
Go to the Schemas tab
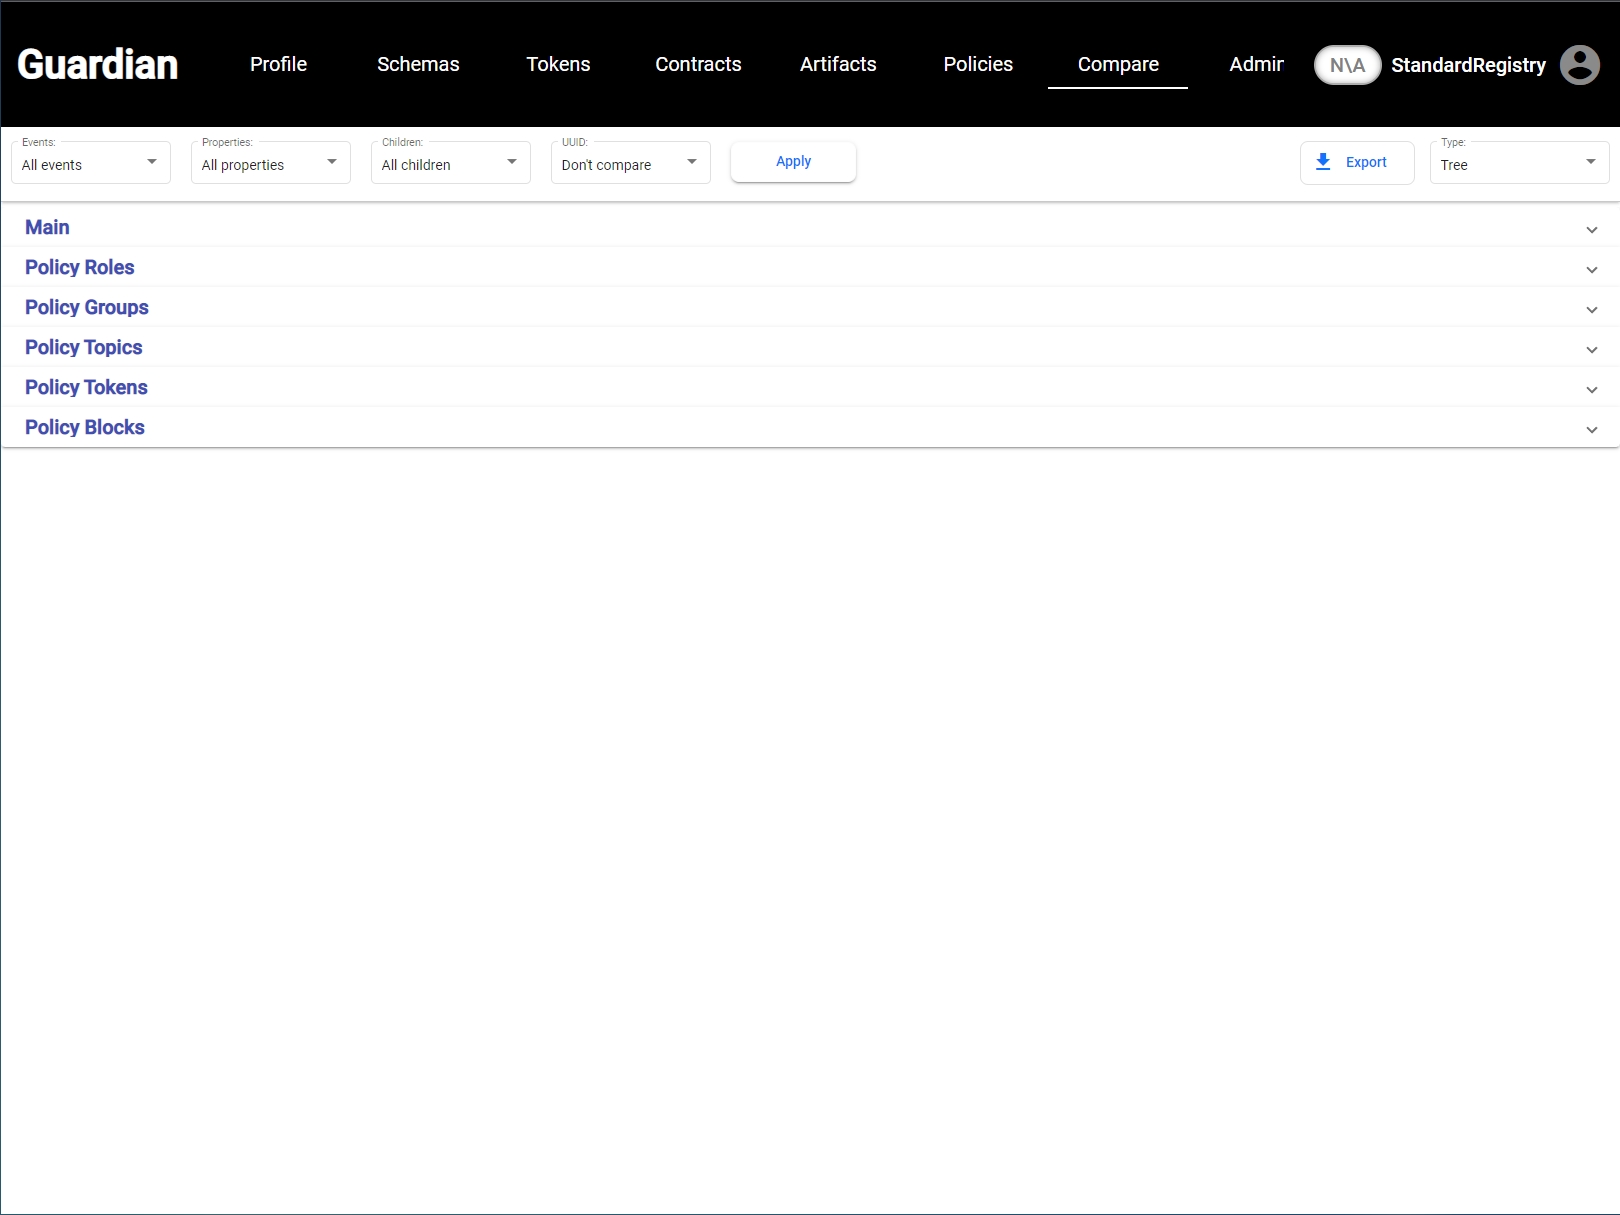[418, 65]
